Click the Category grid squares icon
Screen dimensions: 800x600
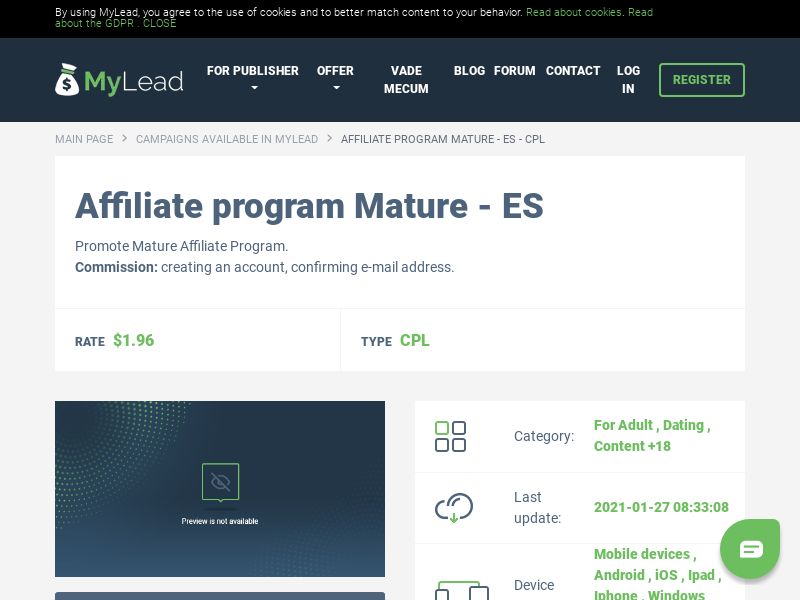(x=450, y=436)
